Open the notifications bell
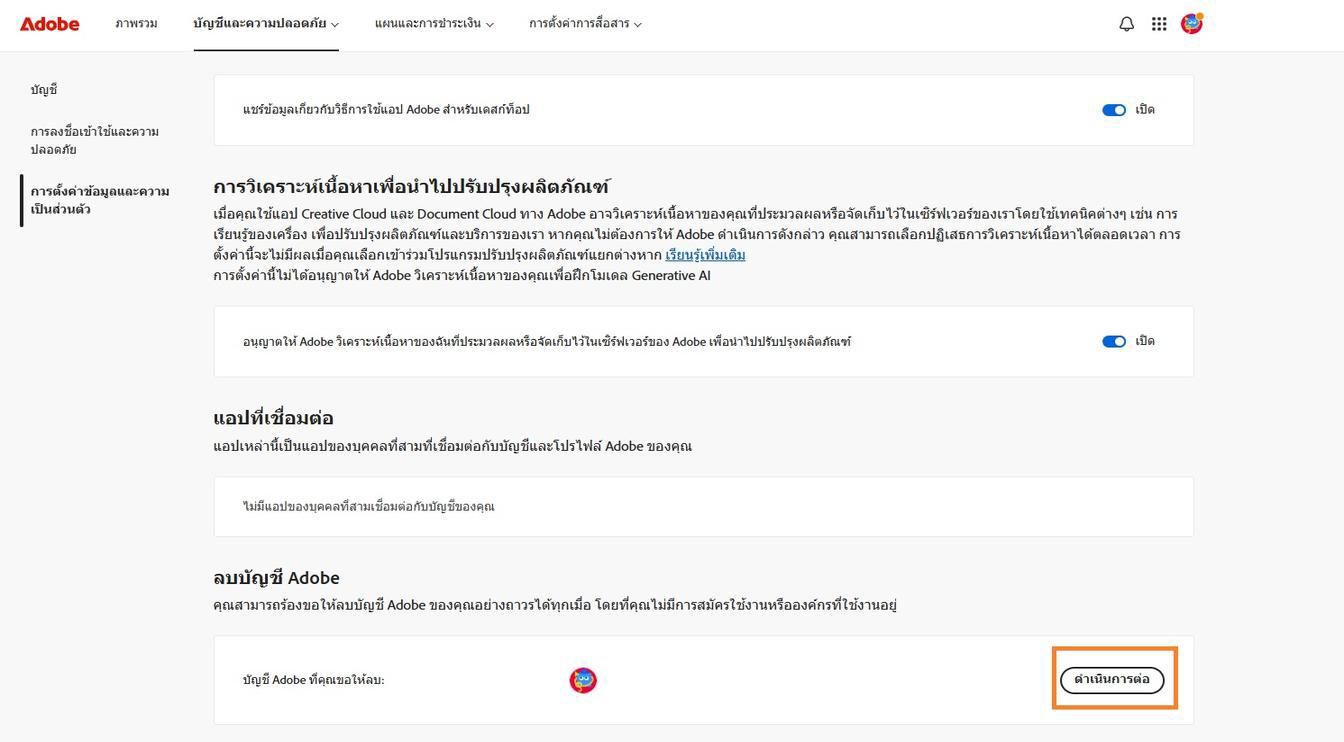 tap(1126, 23)
